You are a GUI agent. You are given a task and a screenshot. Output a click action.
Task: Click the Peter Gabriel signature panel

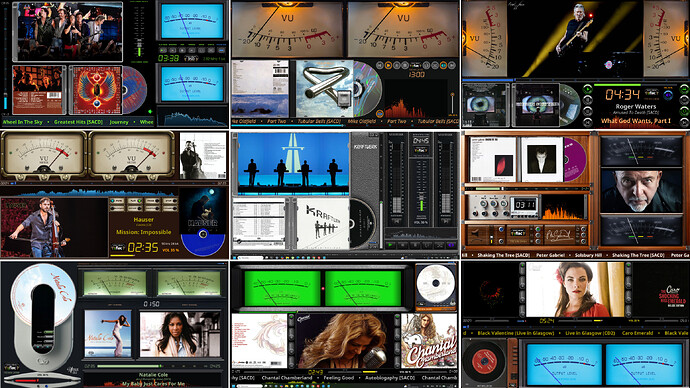coord(559,234)
